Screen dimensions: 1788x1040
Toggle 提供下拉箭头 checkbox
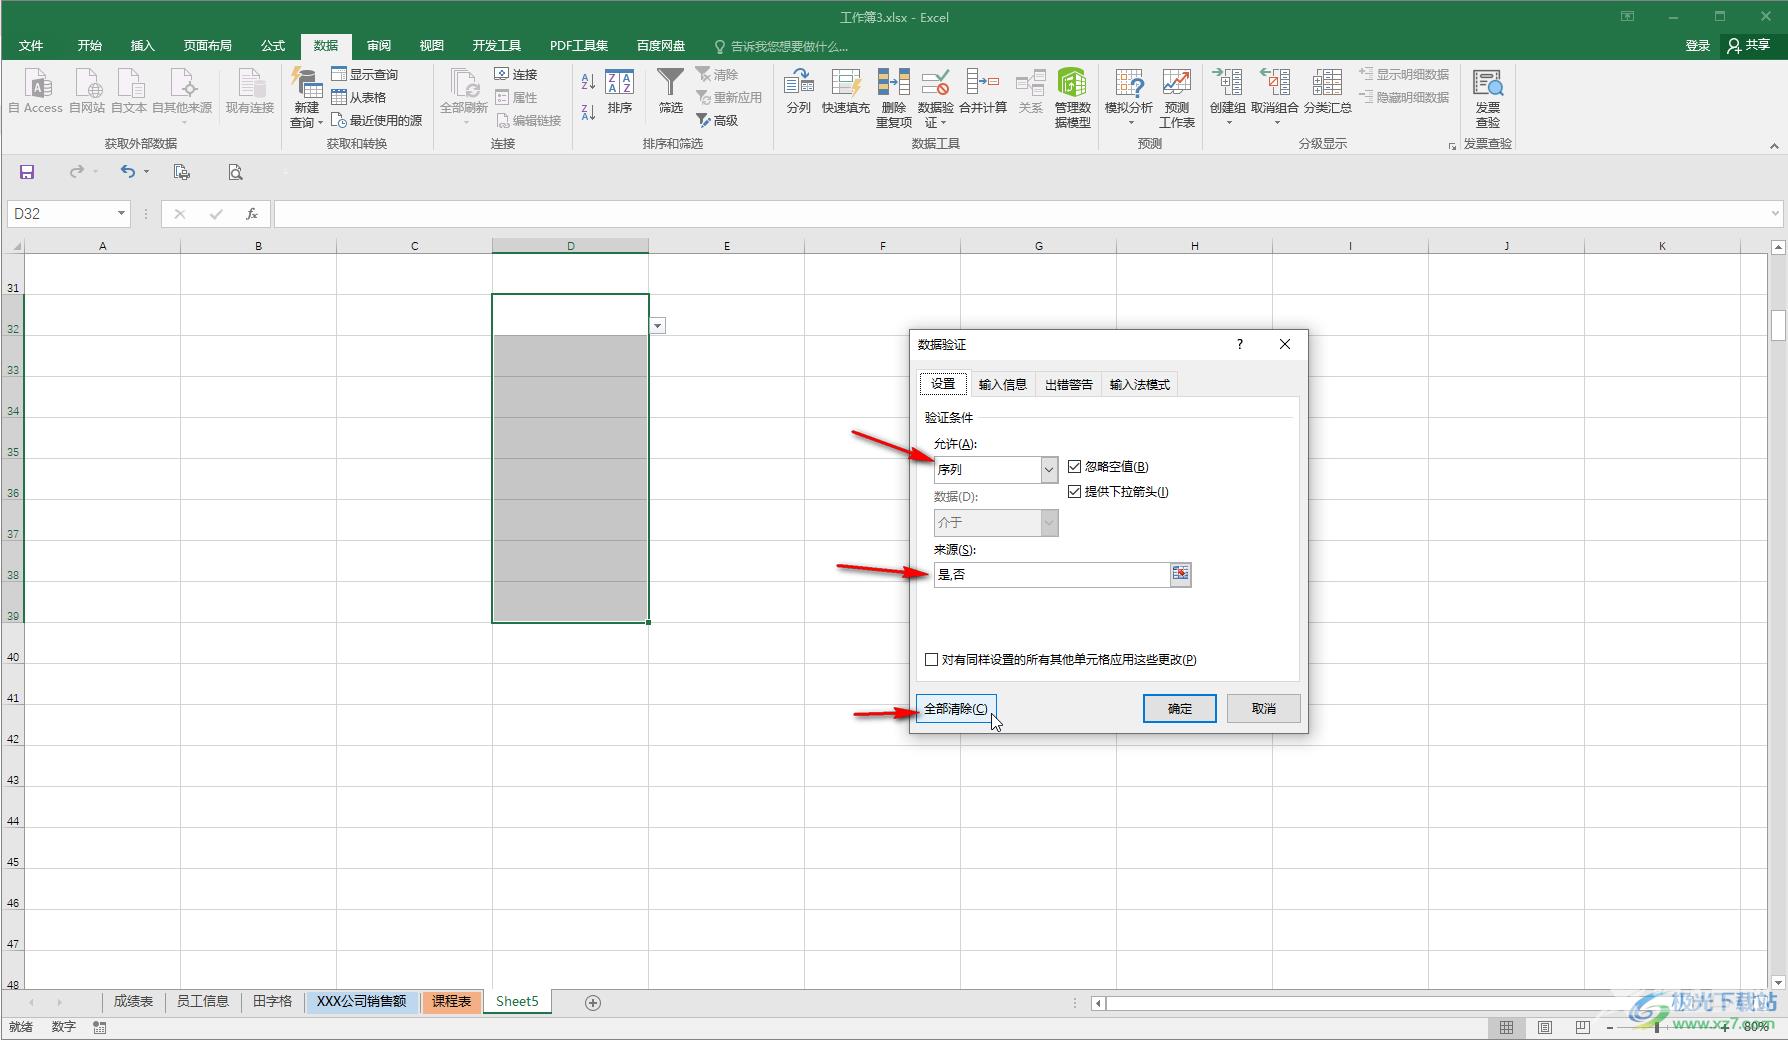[x=1074, y=491]
